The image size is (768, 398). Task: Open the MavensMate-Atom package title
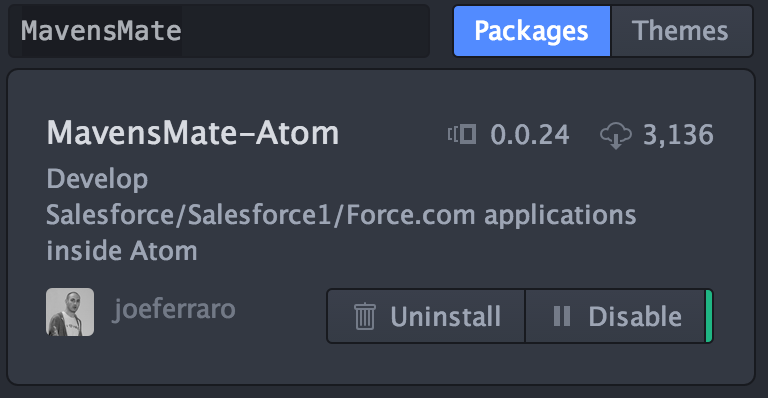193,133
